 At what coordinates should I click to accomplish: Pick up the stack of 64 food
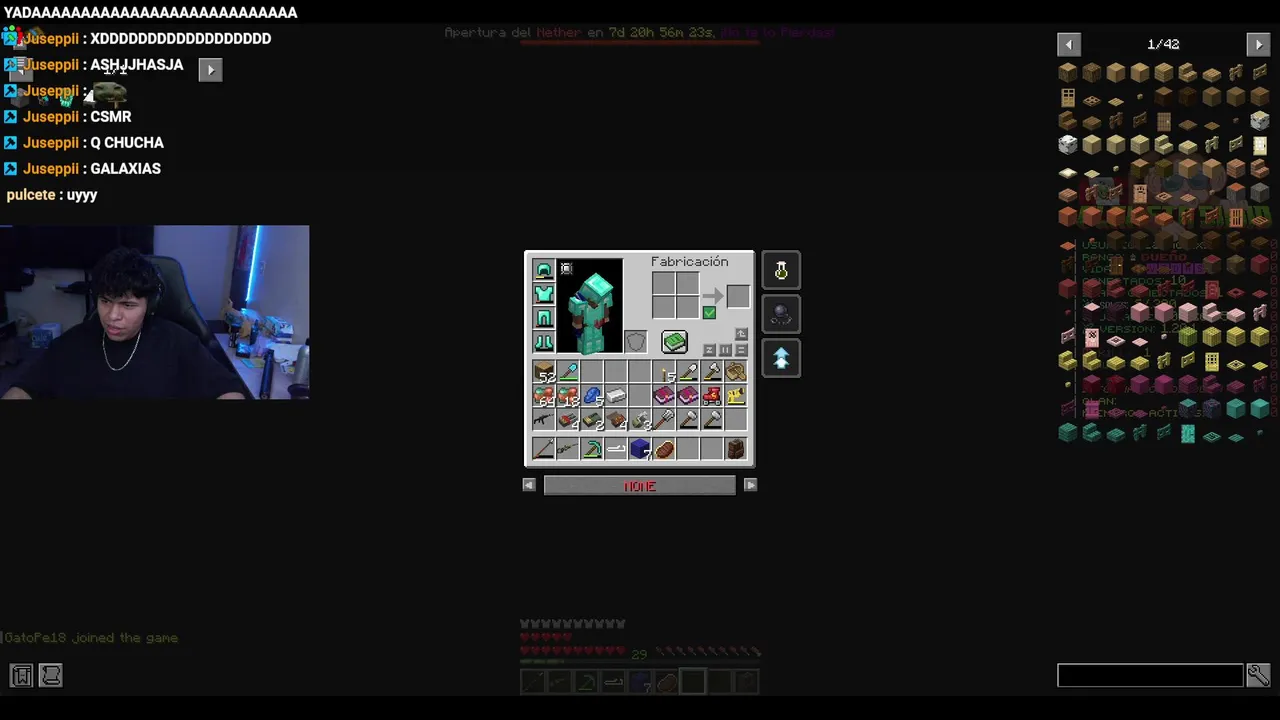click(x=544, y=396)
